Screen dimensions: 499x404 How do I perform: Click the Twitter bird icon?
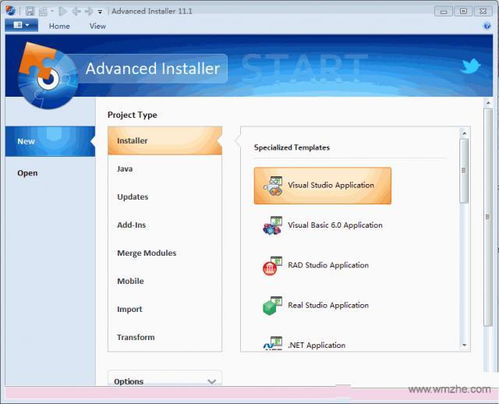coord(471,66)
